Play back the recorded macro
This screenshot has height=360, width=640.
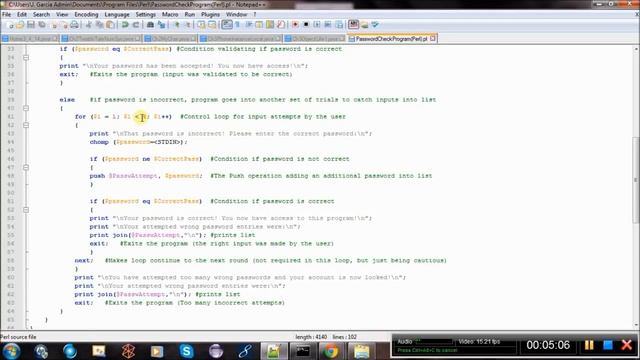(x=317, y=25)
